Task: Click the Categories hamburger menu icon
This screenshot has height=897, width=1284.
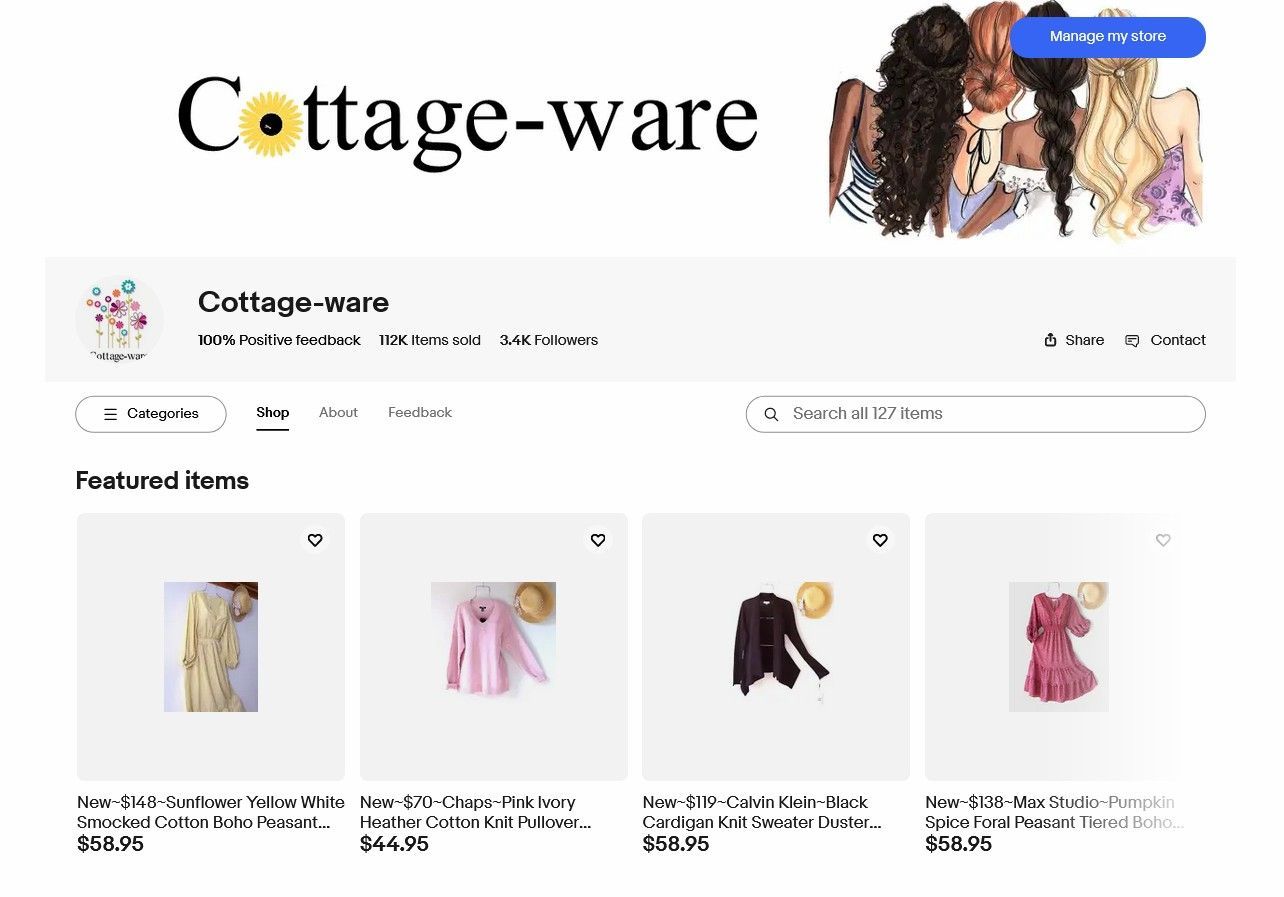Action: click(111, 414)
